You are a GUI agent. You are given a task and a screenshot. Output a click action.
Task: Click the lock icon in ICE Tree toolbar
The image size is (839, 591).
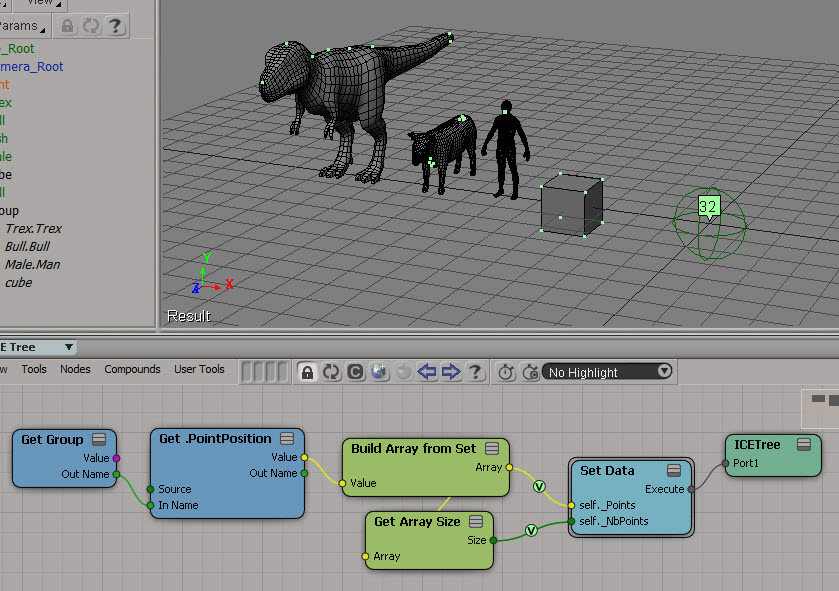coord(307,372)
